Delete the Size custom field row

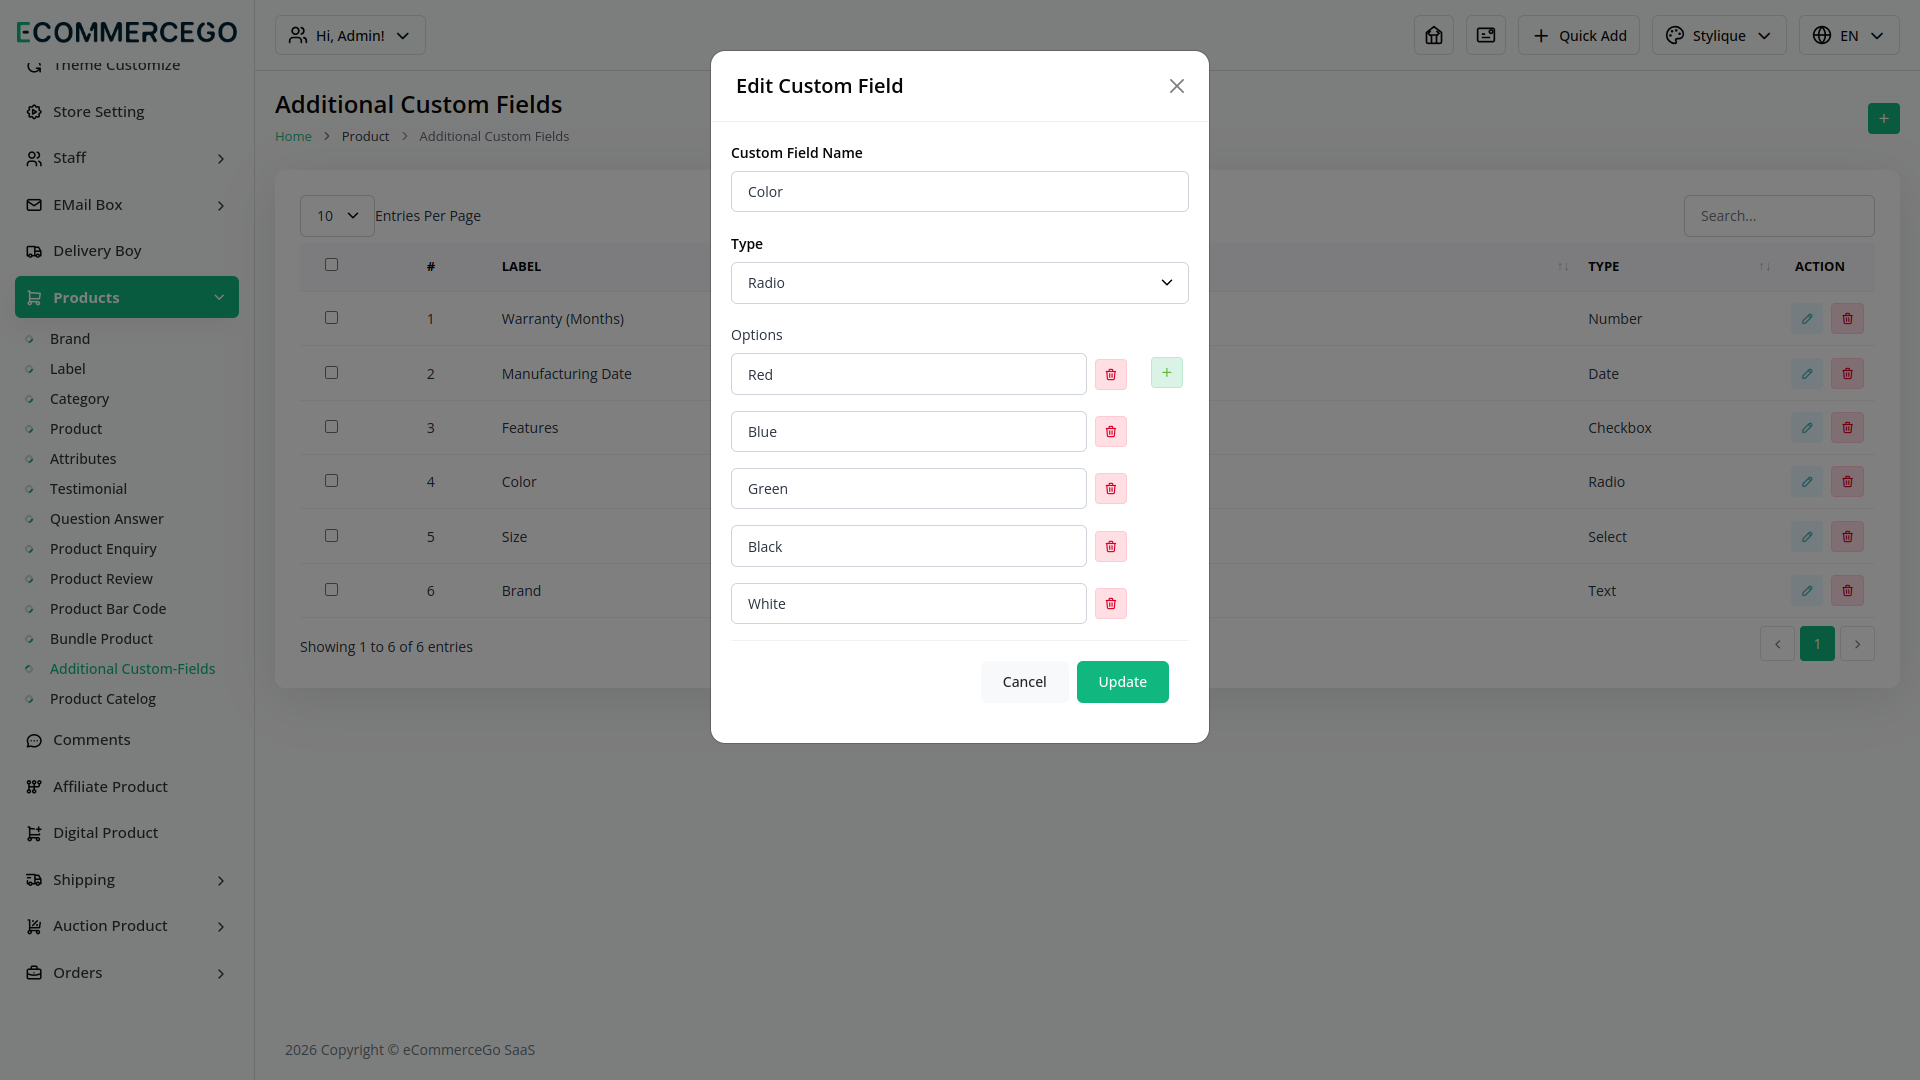pos(1847,537)
